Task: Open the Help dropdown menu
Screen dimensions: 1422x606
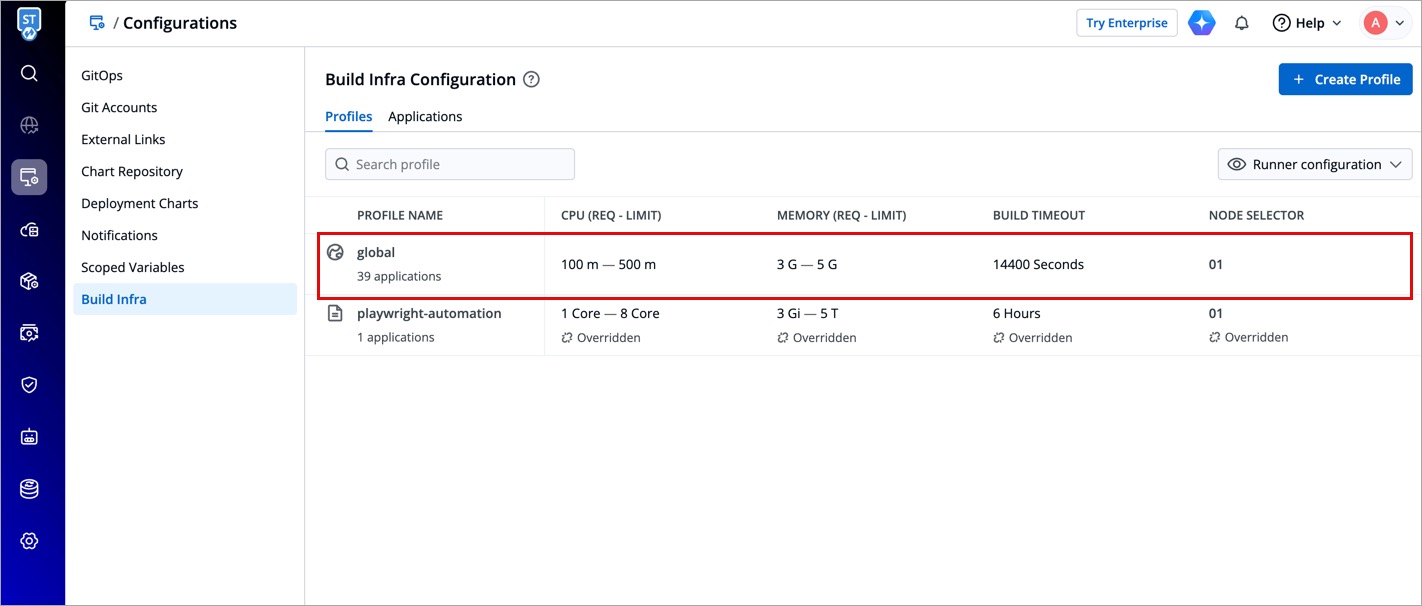Action: 1306,23
